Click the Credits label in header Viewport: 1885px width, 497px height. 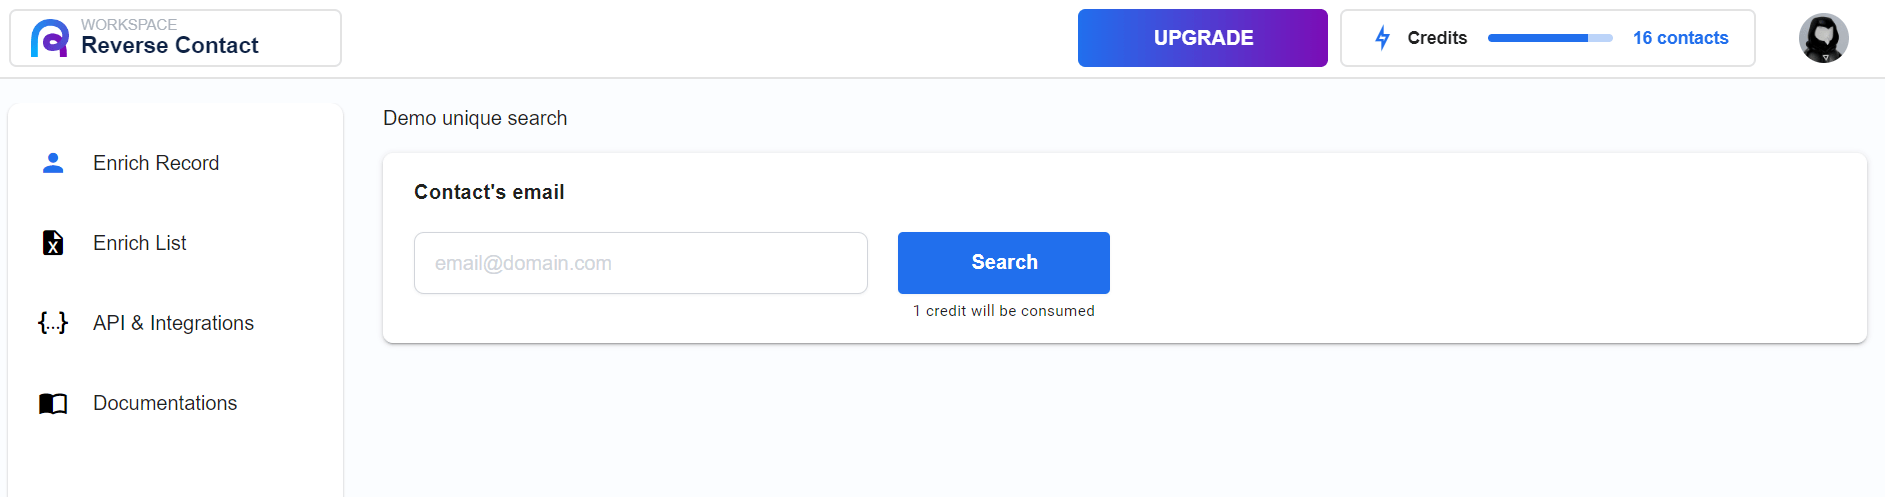point(1437,38)
